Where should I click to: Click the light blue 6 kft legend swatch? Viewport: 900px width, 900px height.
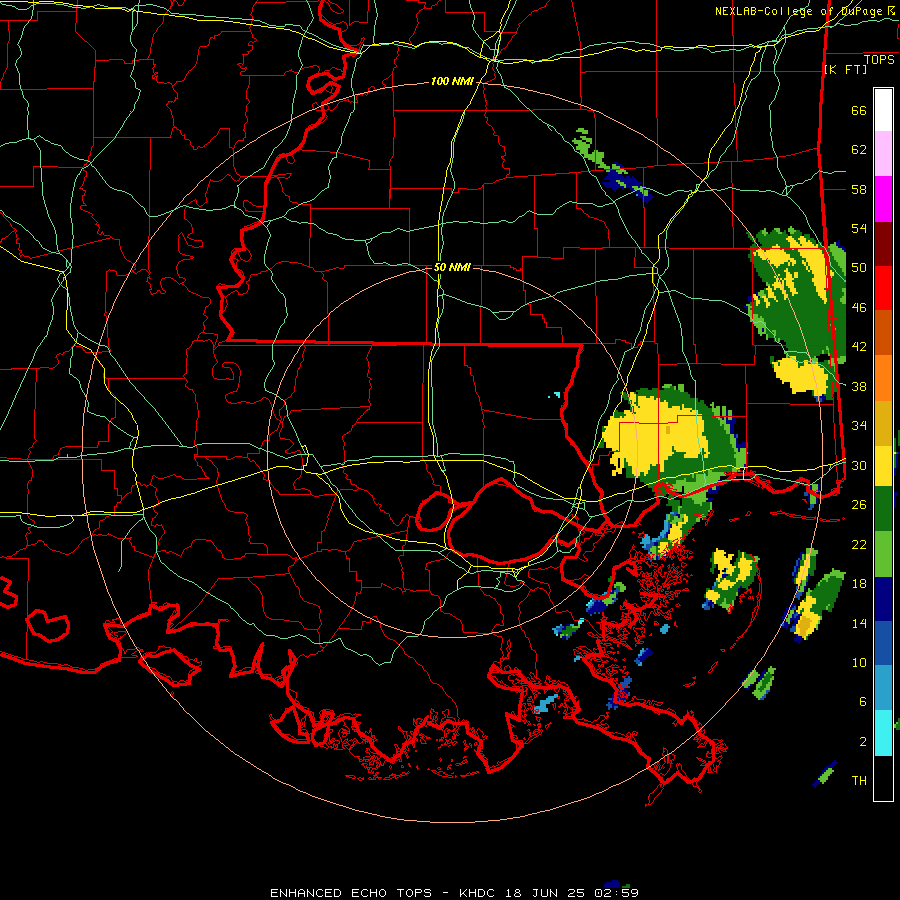[x=883, y=688]
